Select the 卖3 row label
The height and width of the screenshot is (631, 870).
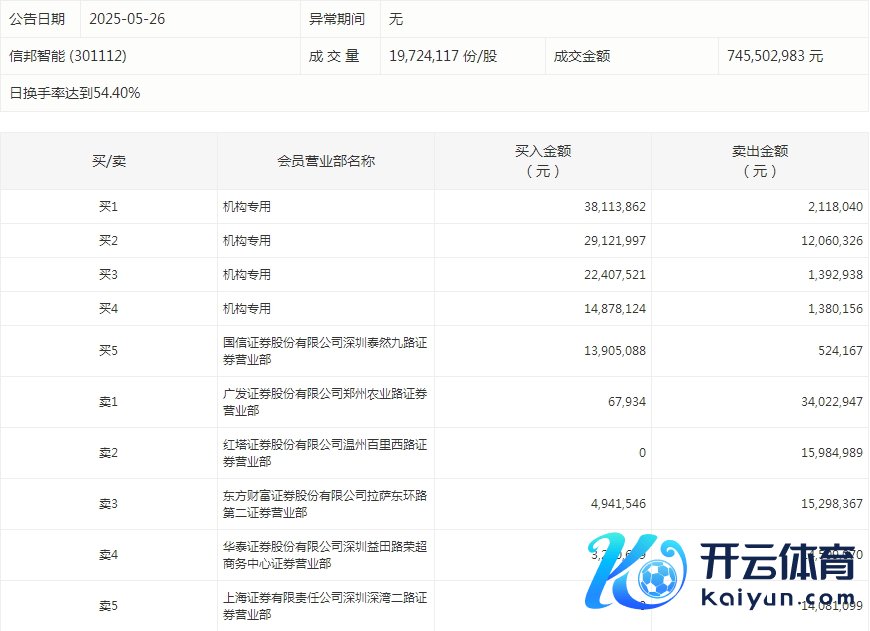point(108,504)
